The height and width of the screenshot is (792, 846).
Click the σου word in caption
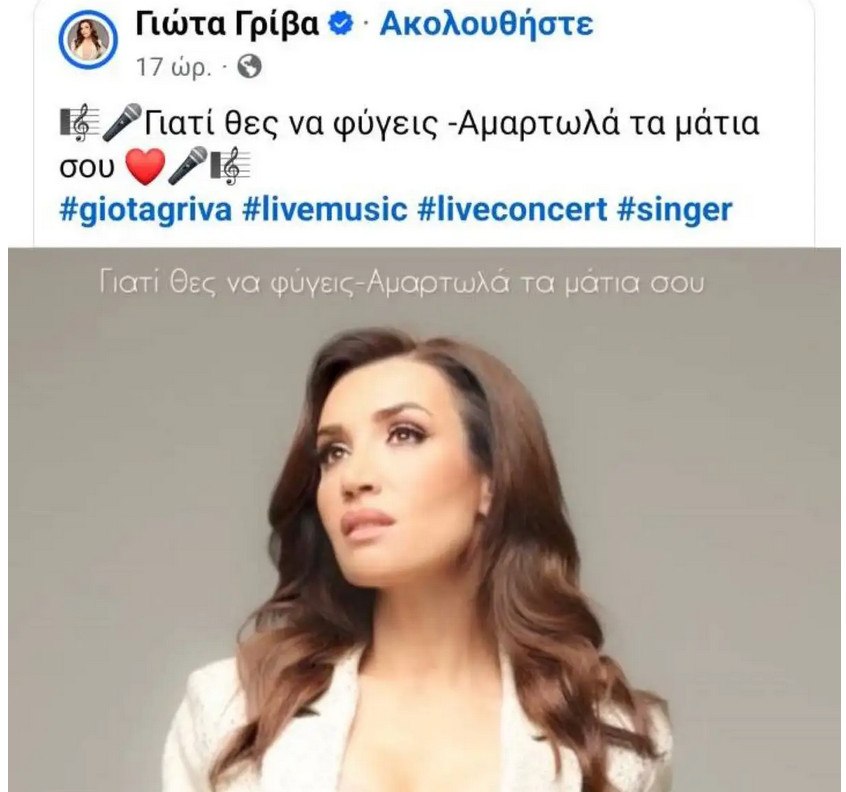(87, 168)
